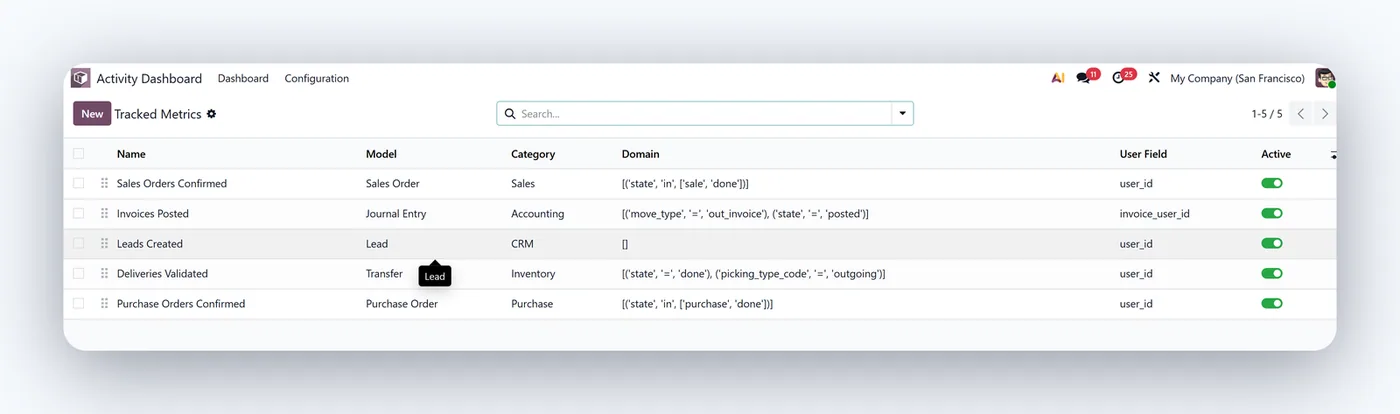Expand the search options dropdown arrow
Image resolution: width=1400 pixels, height=414 pixels.
point(902,114)
